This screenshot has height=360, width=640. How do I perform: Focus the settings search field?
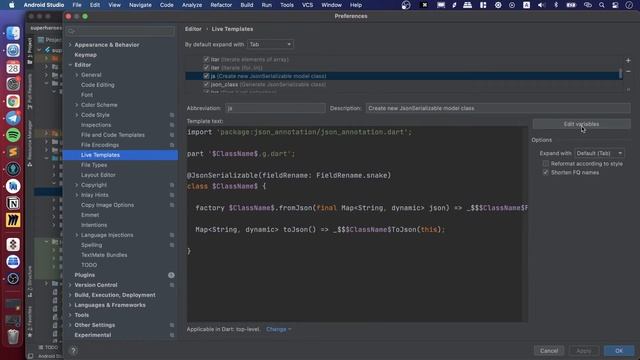tap(120, 31)
